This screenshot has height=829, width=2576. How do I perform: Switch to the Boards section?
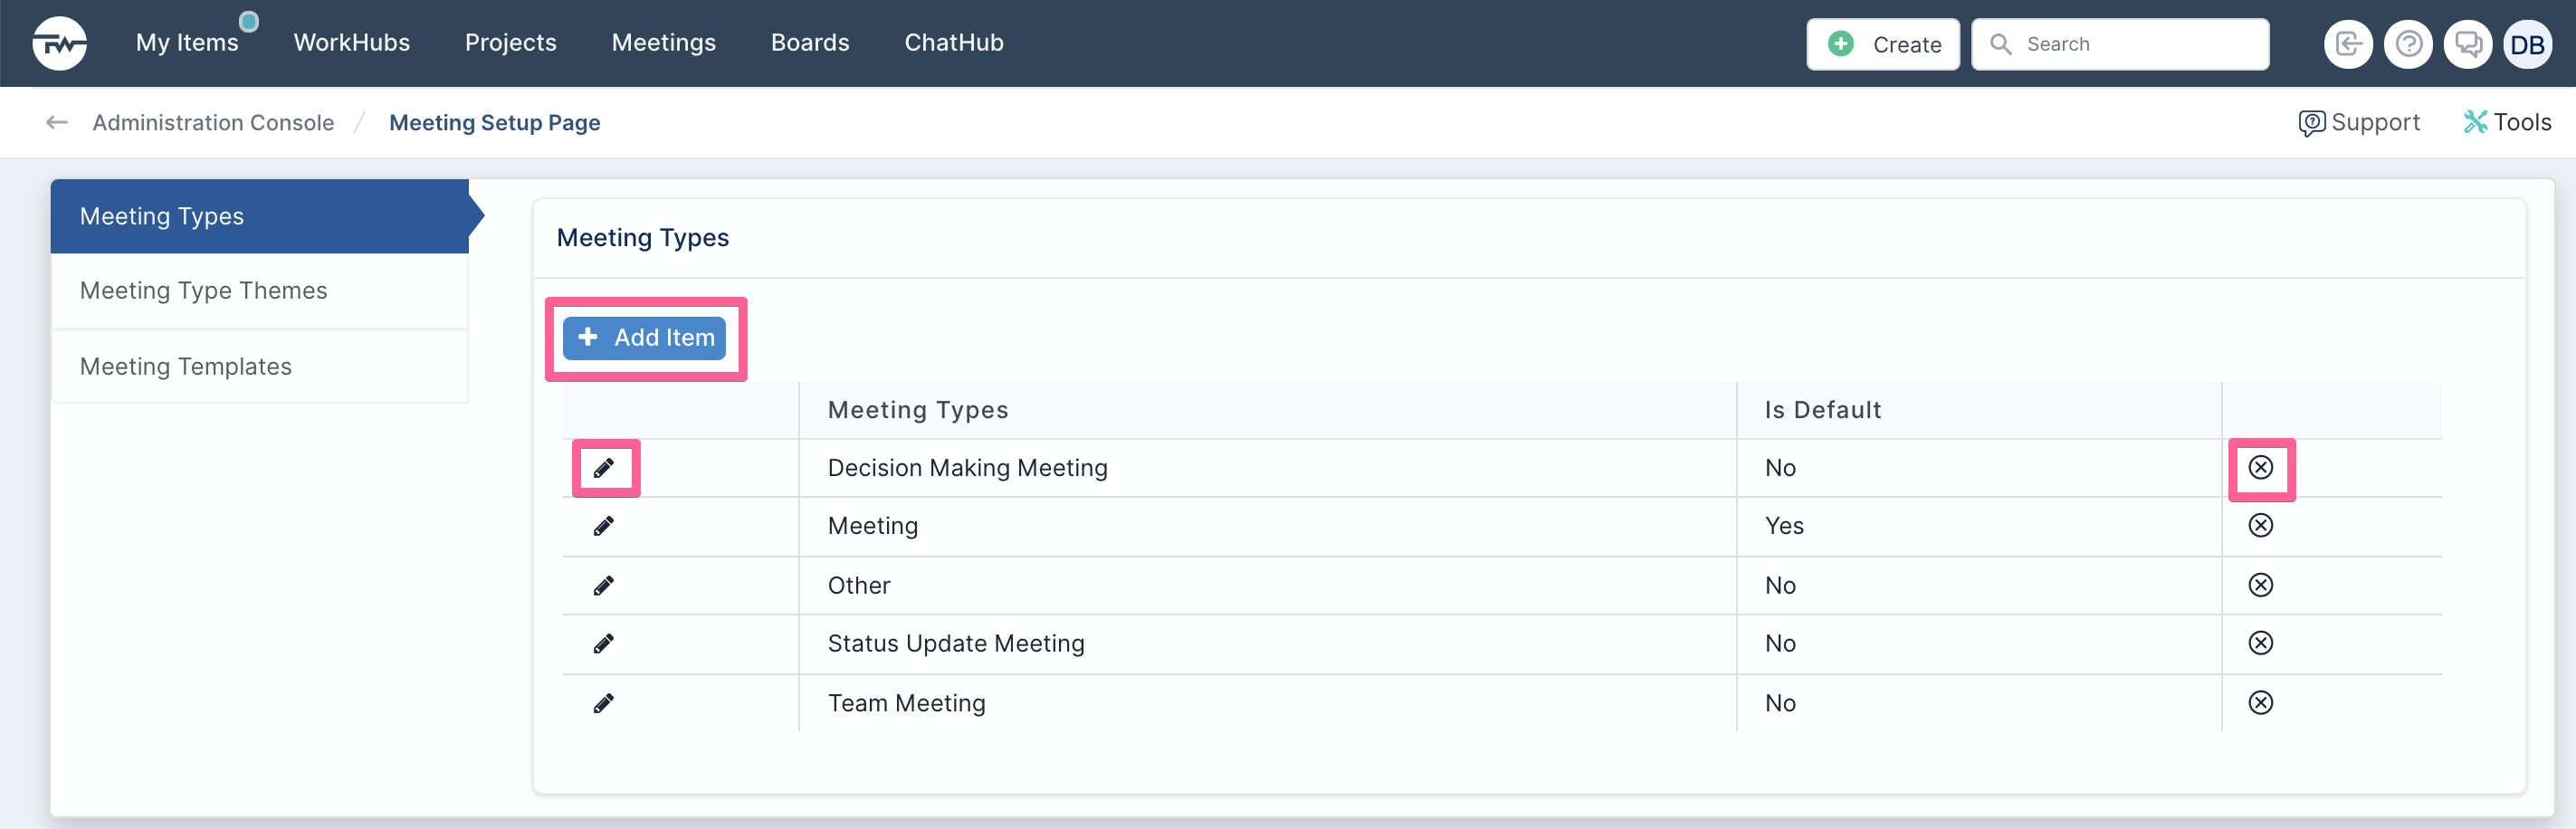tap(809, 43)
